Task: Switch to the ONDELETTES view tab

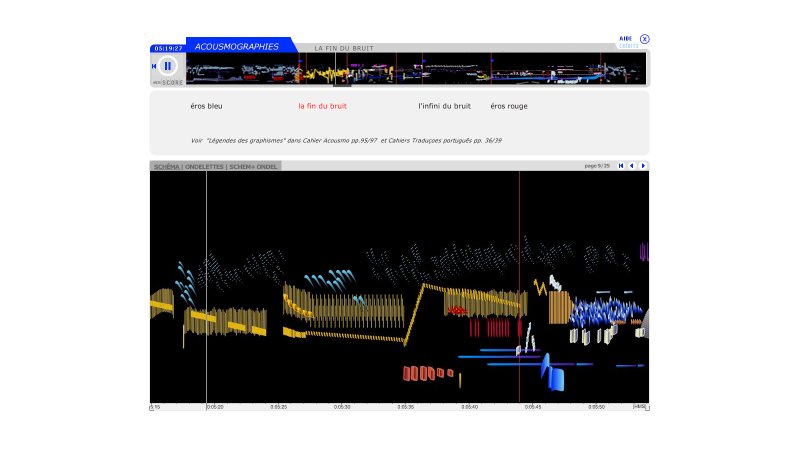Action: [205, 166]
